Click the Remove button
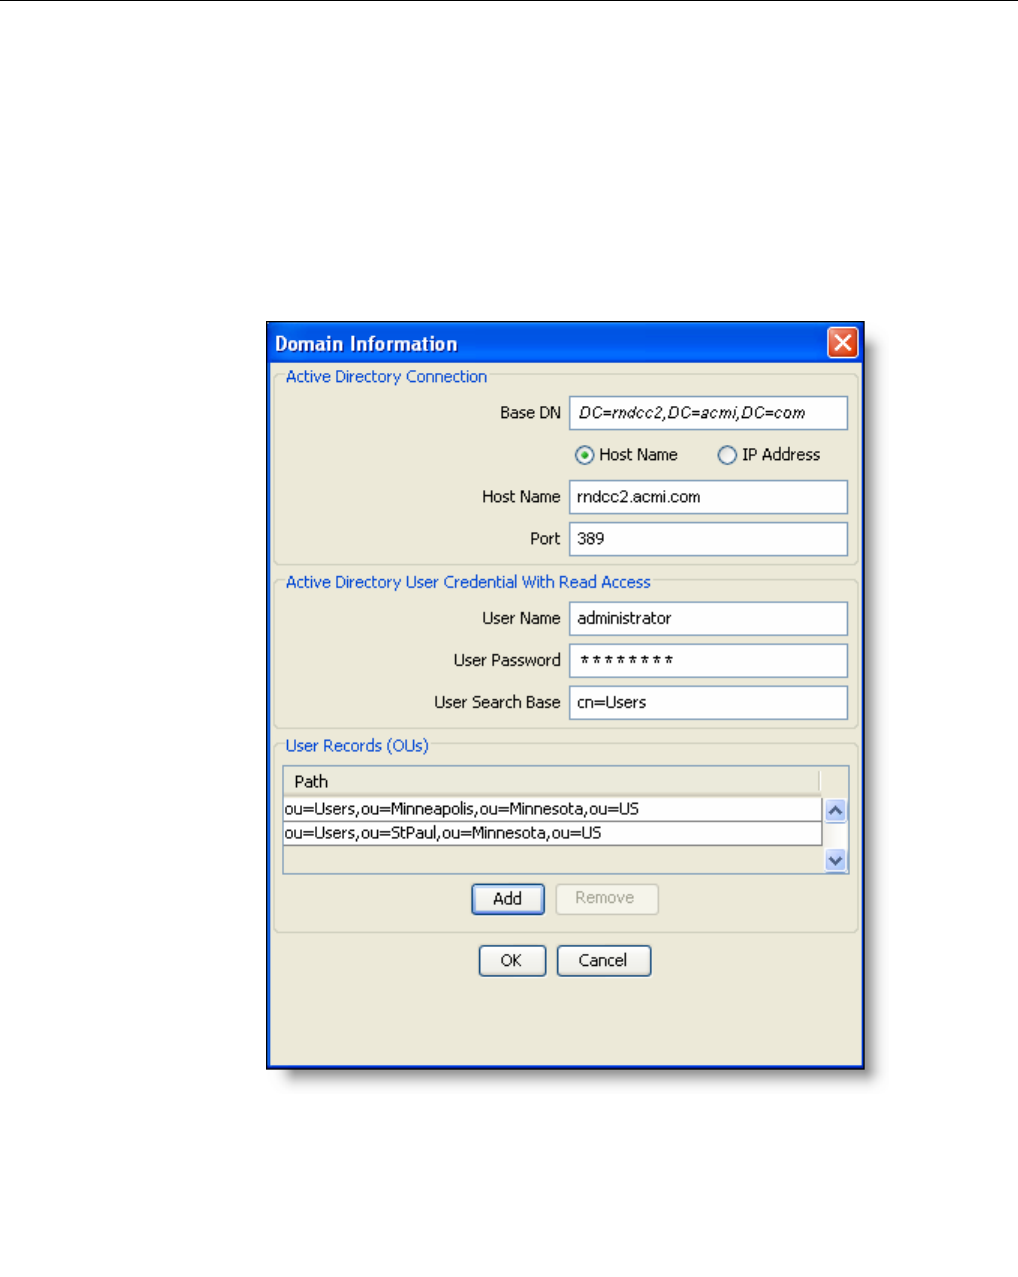This screenshot has height=1277, width=1018. [x=606, y=899]
